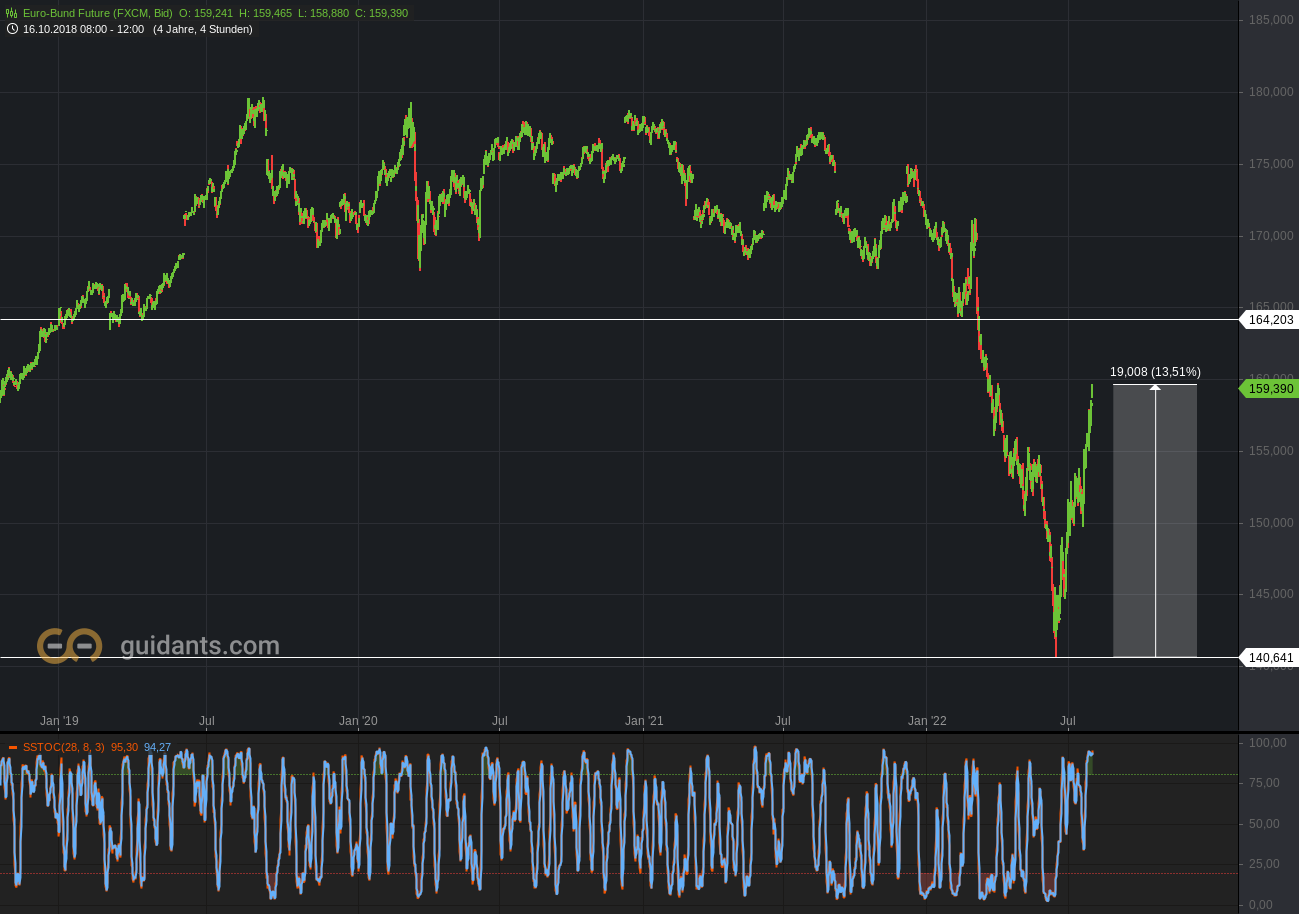Image resolution: width=1299 pixels, height=914 pixels.
Task: Open the timeframe selector showing 4 Stunden
Action: (x=202, y=29)
